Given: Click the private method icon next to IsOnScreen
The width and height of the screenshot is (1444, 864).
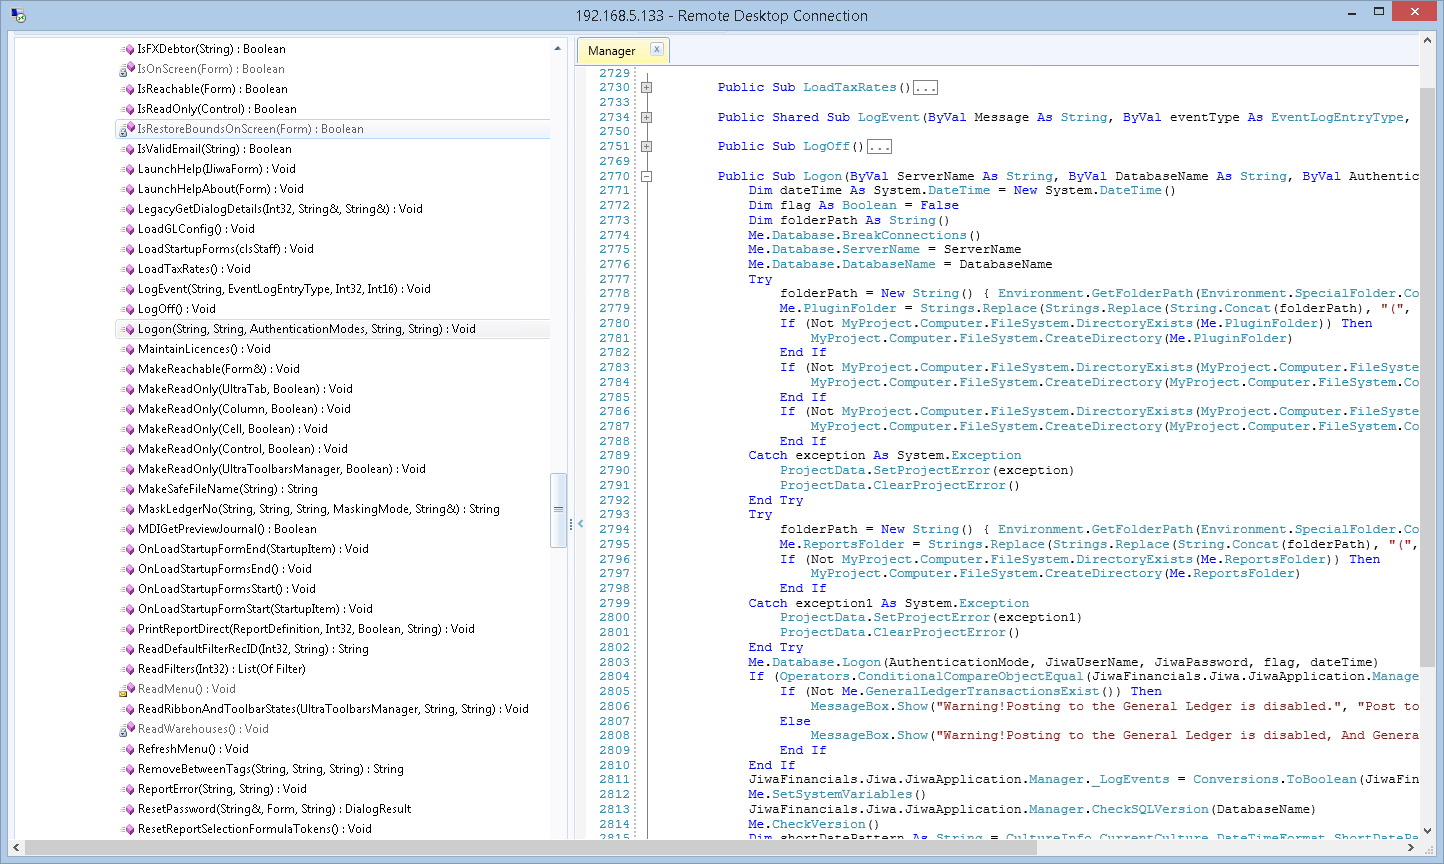Looking at the screenshot, I should (x=127, y=69).
